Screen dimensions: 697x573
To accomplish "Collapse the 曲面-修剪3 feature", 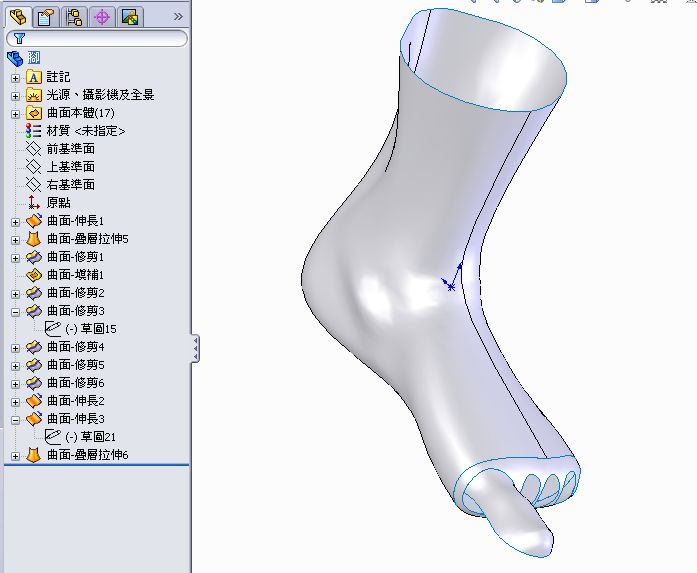I will coord(16,312).
